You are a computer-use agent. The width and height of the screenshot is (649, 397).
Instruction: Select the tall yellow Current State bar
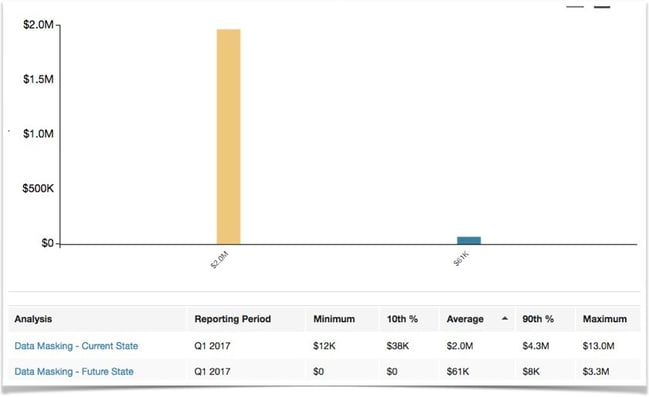pyautogui.click(x=228, y=137)
